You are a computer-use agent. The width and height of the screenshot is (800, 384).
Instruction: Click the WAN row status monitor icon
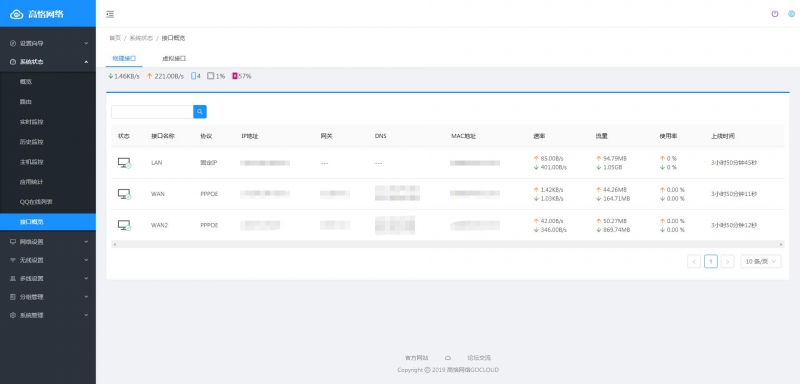tap(124, 194)
